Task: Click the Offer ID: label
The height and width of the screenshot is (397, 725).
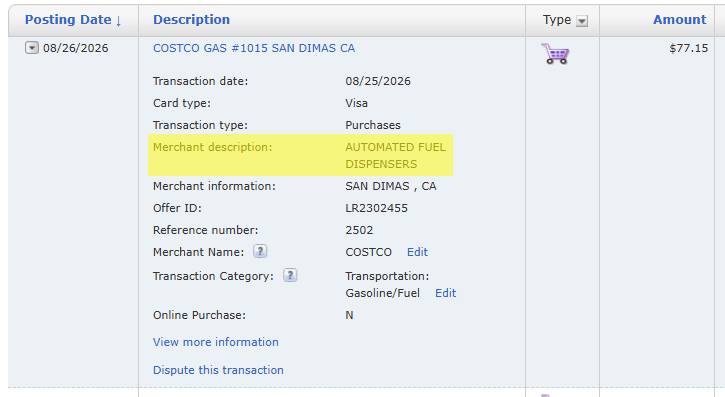Action: pos(177,208)
